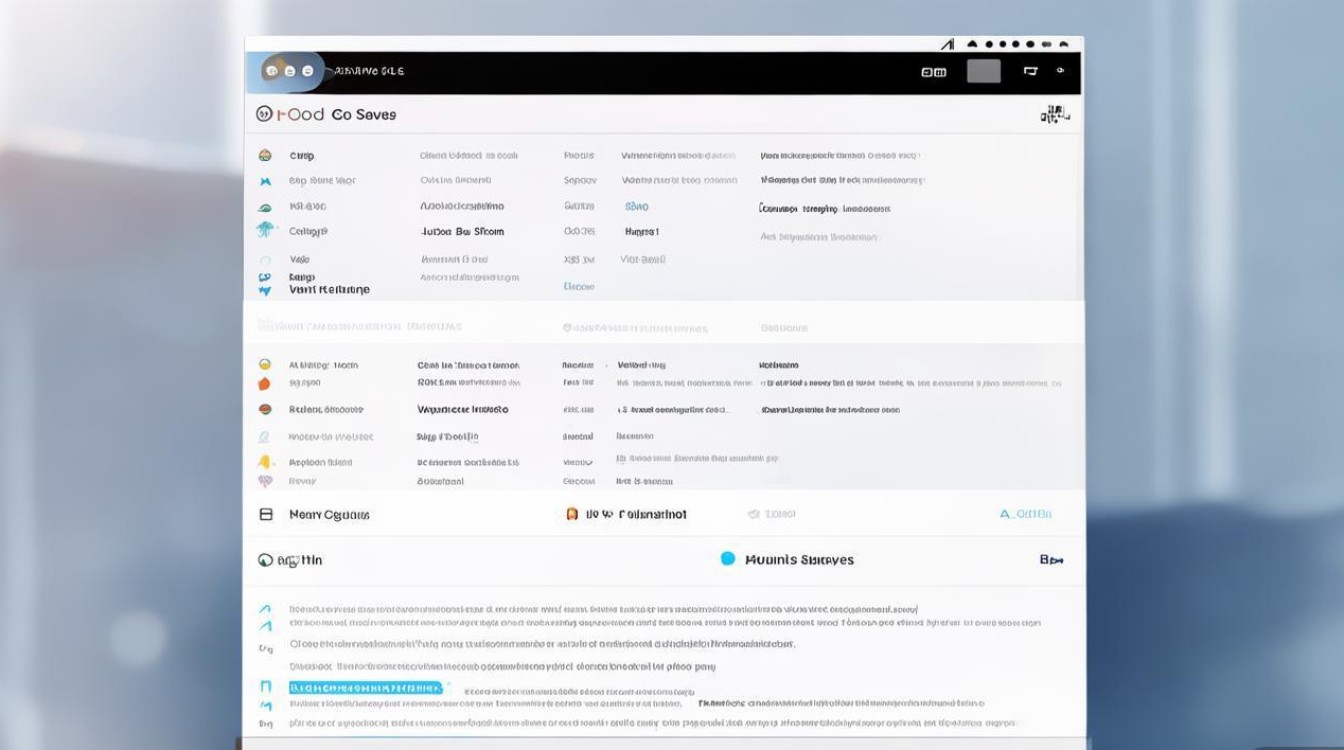Toggle the round yellow-green icon in the lower list

click(x=265, y=365)
